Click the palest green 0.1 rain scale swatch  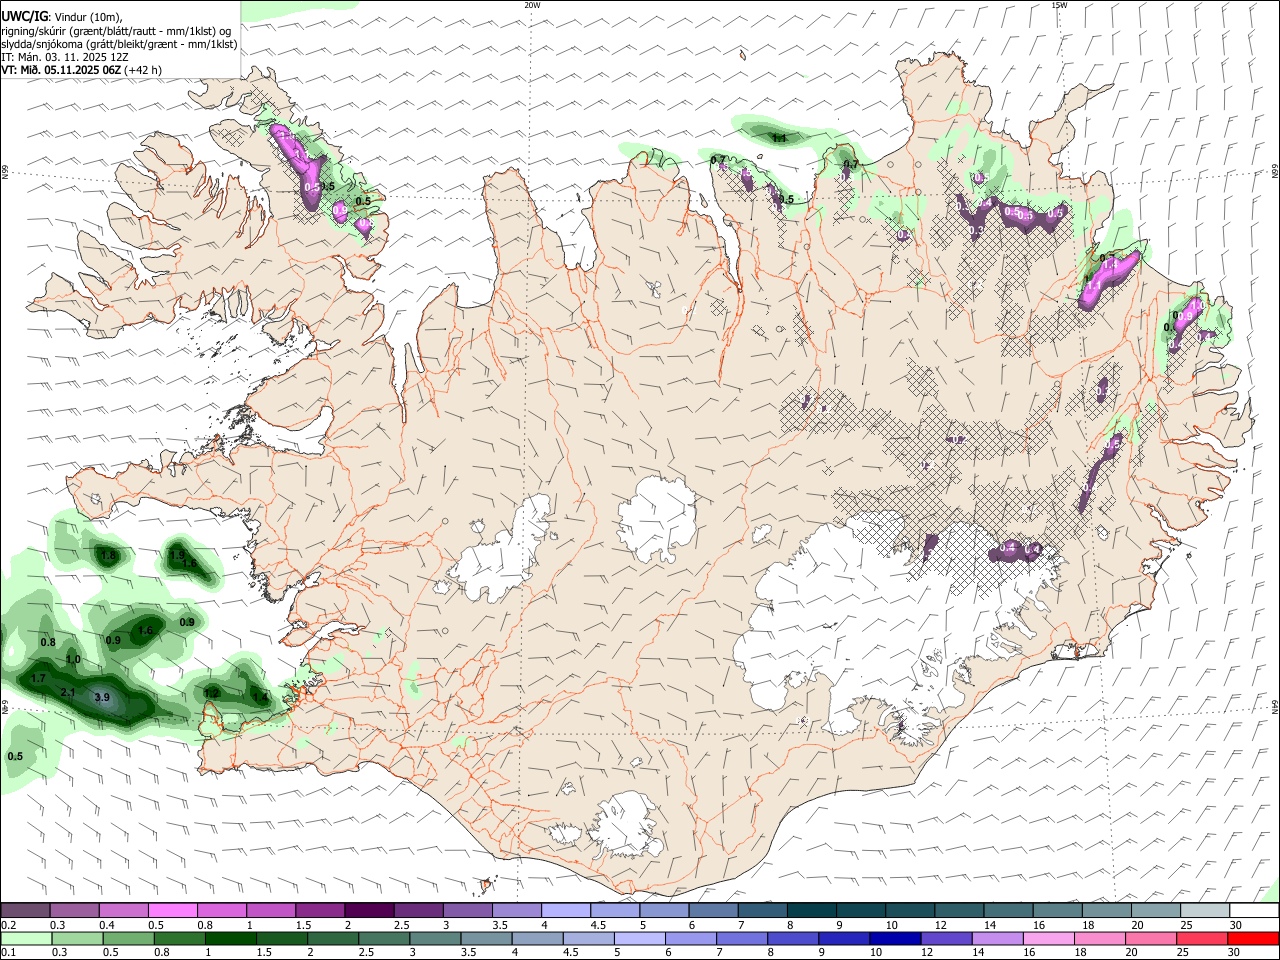26,938
